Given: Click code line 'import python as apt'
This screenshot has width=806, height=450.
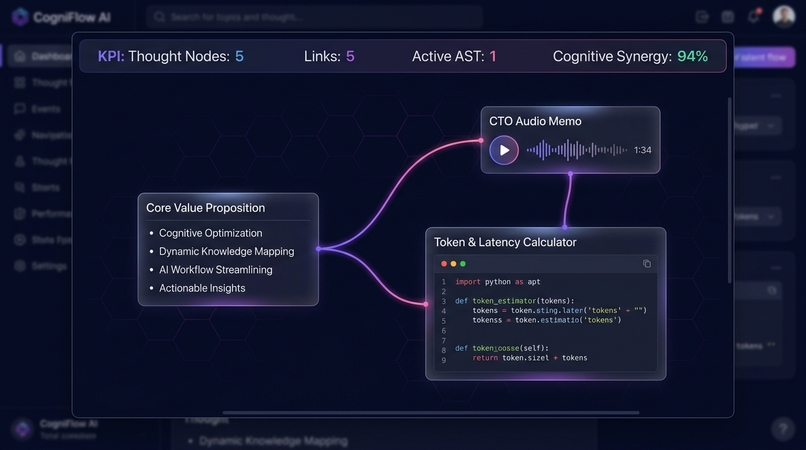Looking at the screenshot, I should click(x=498, y=282).
